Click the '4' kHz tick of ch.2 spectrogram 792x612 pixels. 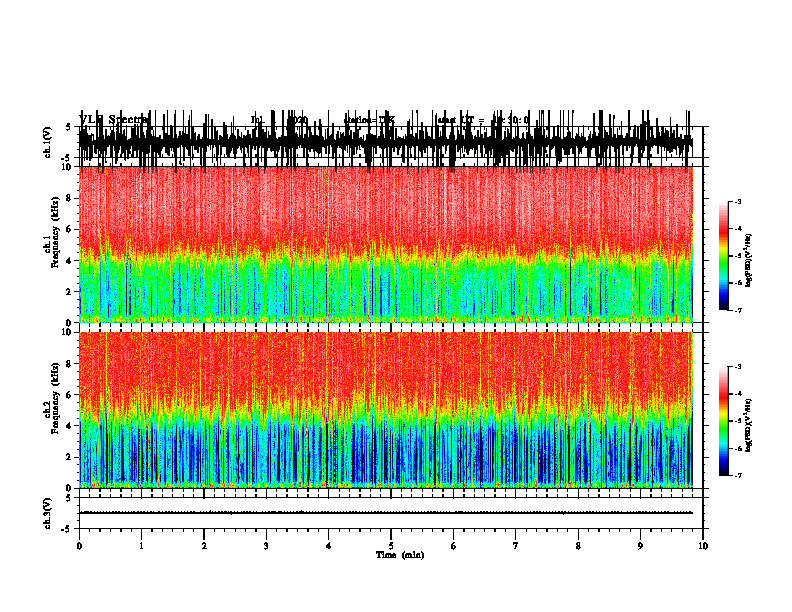coord(69,426)
